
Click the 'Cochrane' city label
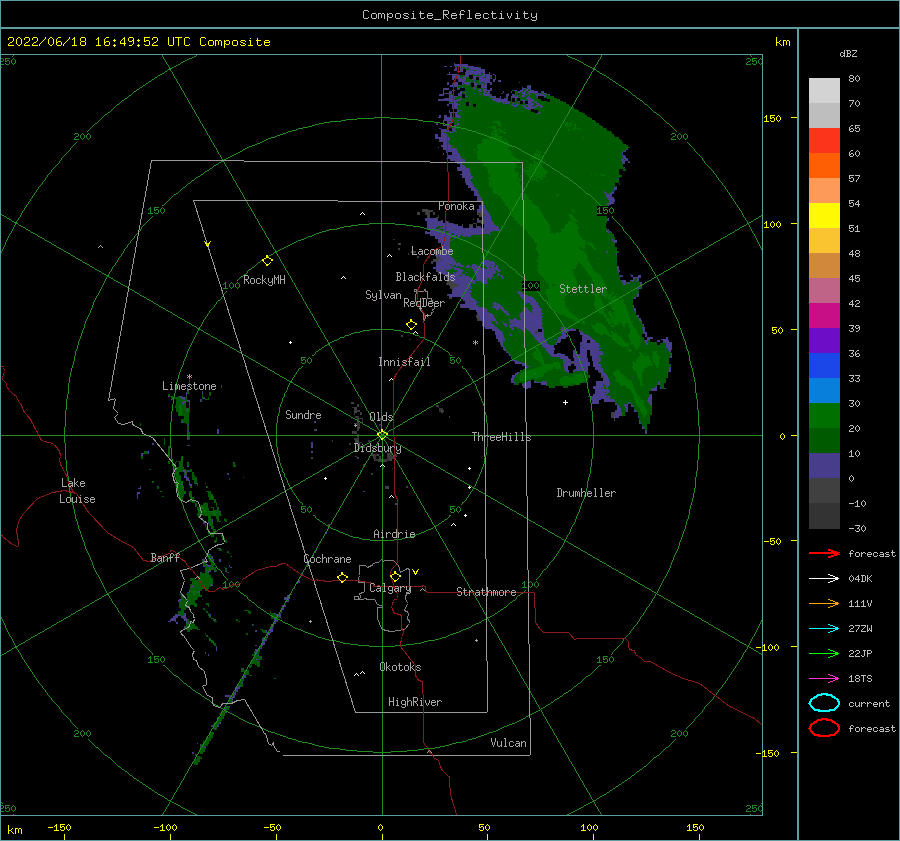[327, 559]
